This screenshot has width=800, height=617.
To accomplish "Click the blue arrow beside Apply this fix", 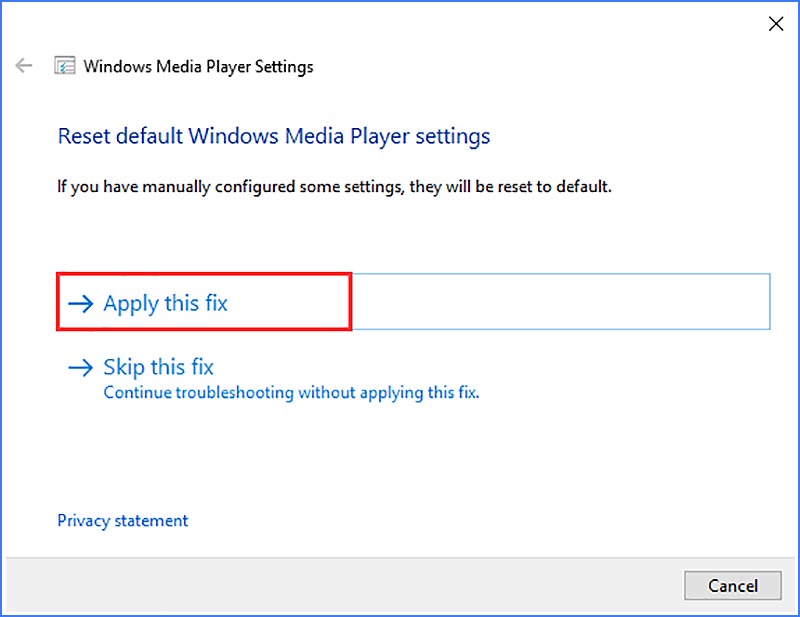I will pos(81,302).
